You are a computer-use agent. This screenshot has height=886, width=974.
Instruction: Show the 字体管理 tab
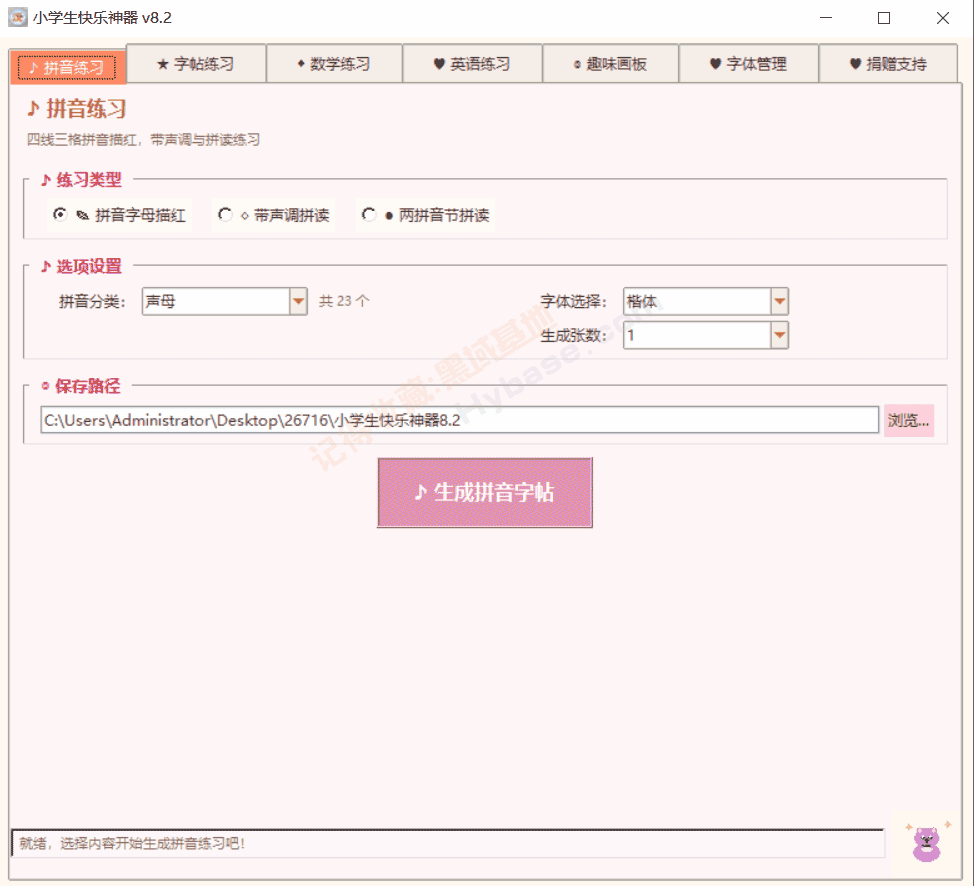pos(749,63)
